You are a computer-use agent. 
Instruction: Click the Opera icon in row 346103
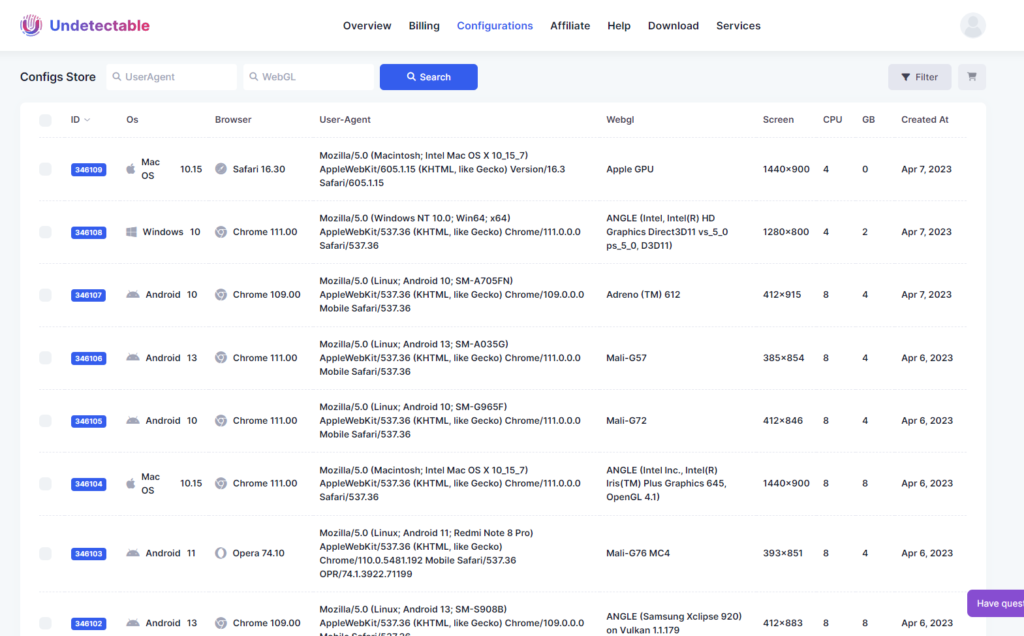point(221,553)
